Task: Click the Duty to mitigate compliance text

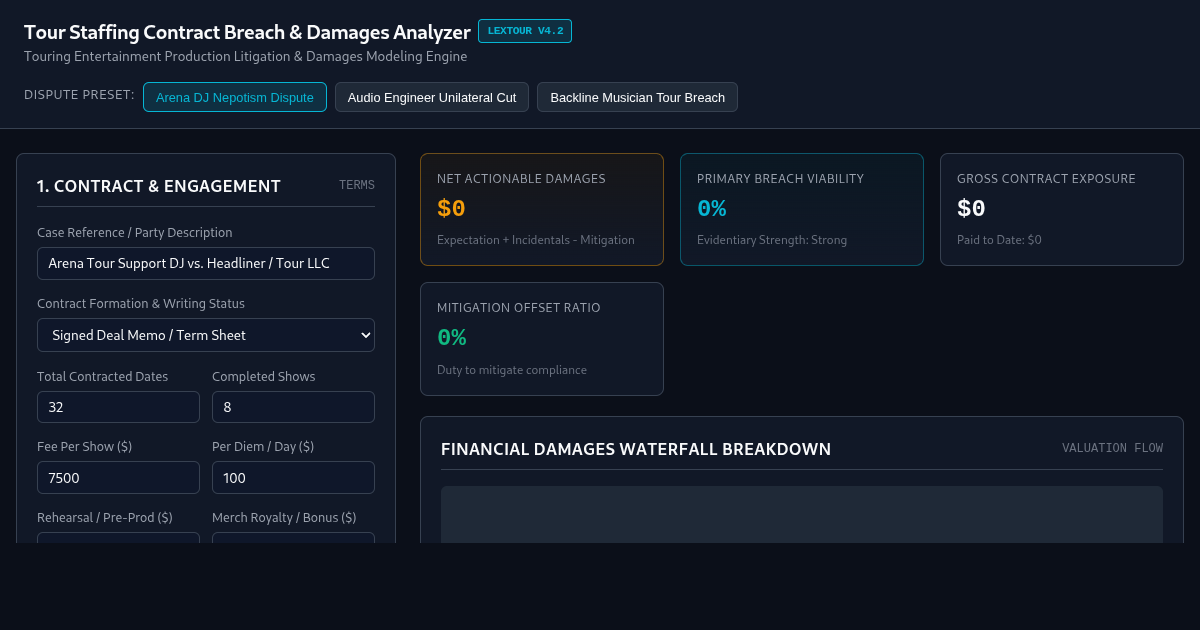Action: (512, 370)
